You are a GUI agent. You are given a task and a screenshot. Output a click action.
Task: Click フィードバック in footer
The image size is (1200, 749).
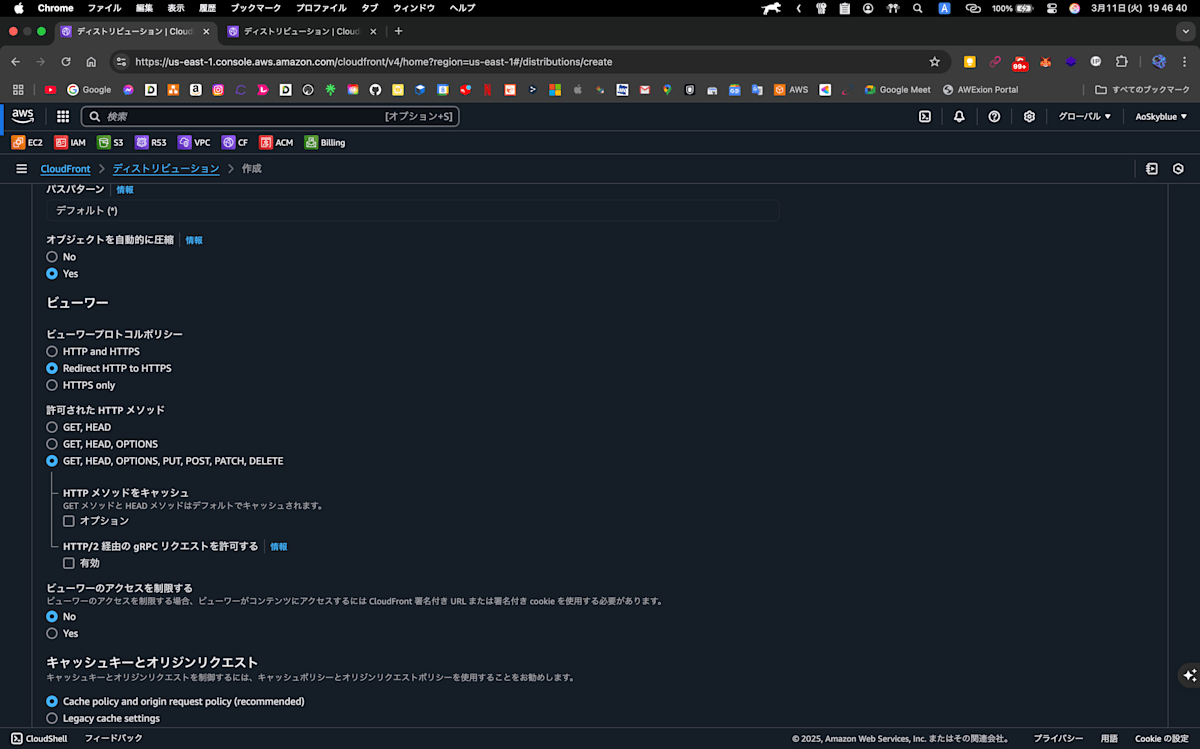[113, 738]
